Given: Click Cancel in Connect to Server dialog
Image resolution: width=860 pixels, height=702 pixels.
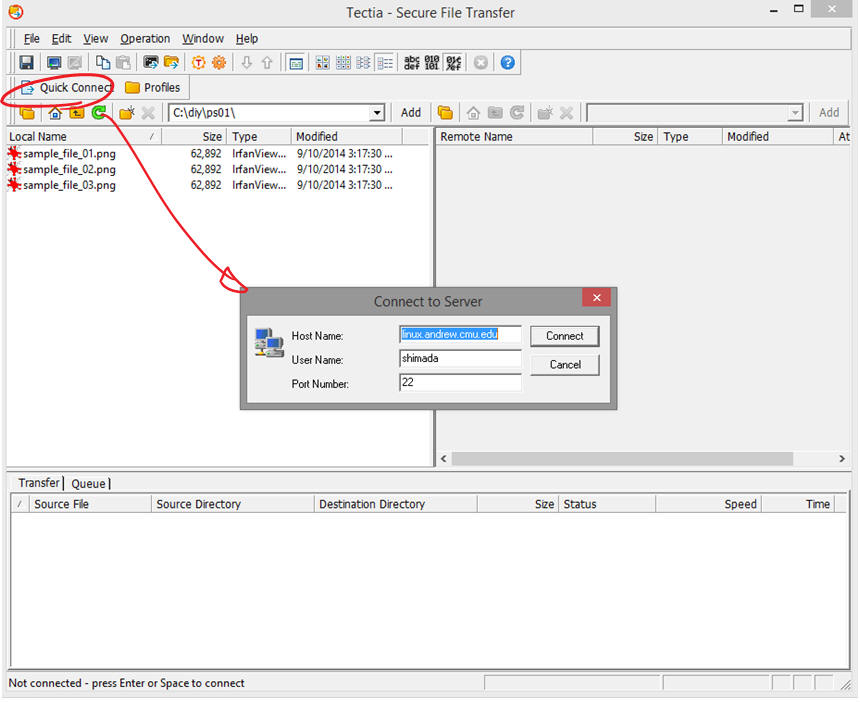Looking at the screenshot, I should click(564, 365).
